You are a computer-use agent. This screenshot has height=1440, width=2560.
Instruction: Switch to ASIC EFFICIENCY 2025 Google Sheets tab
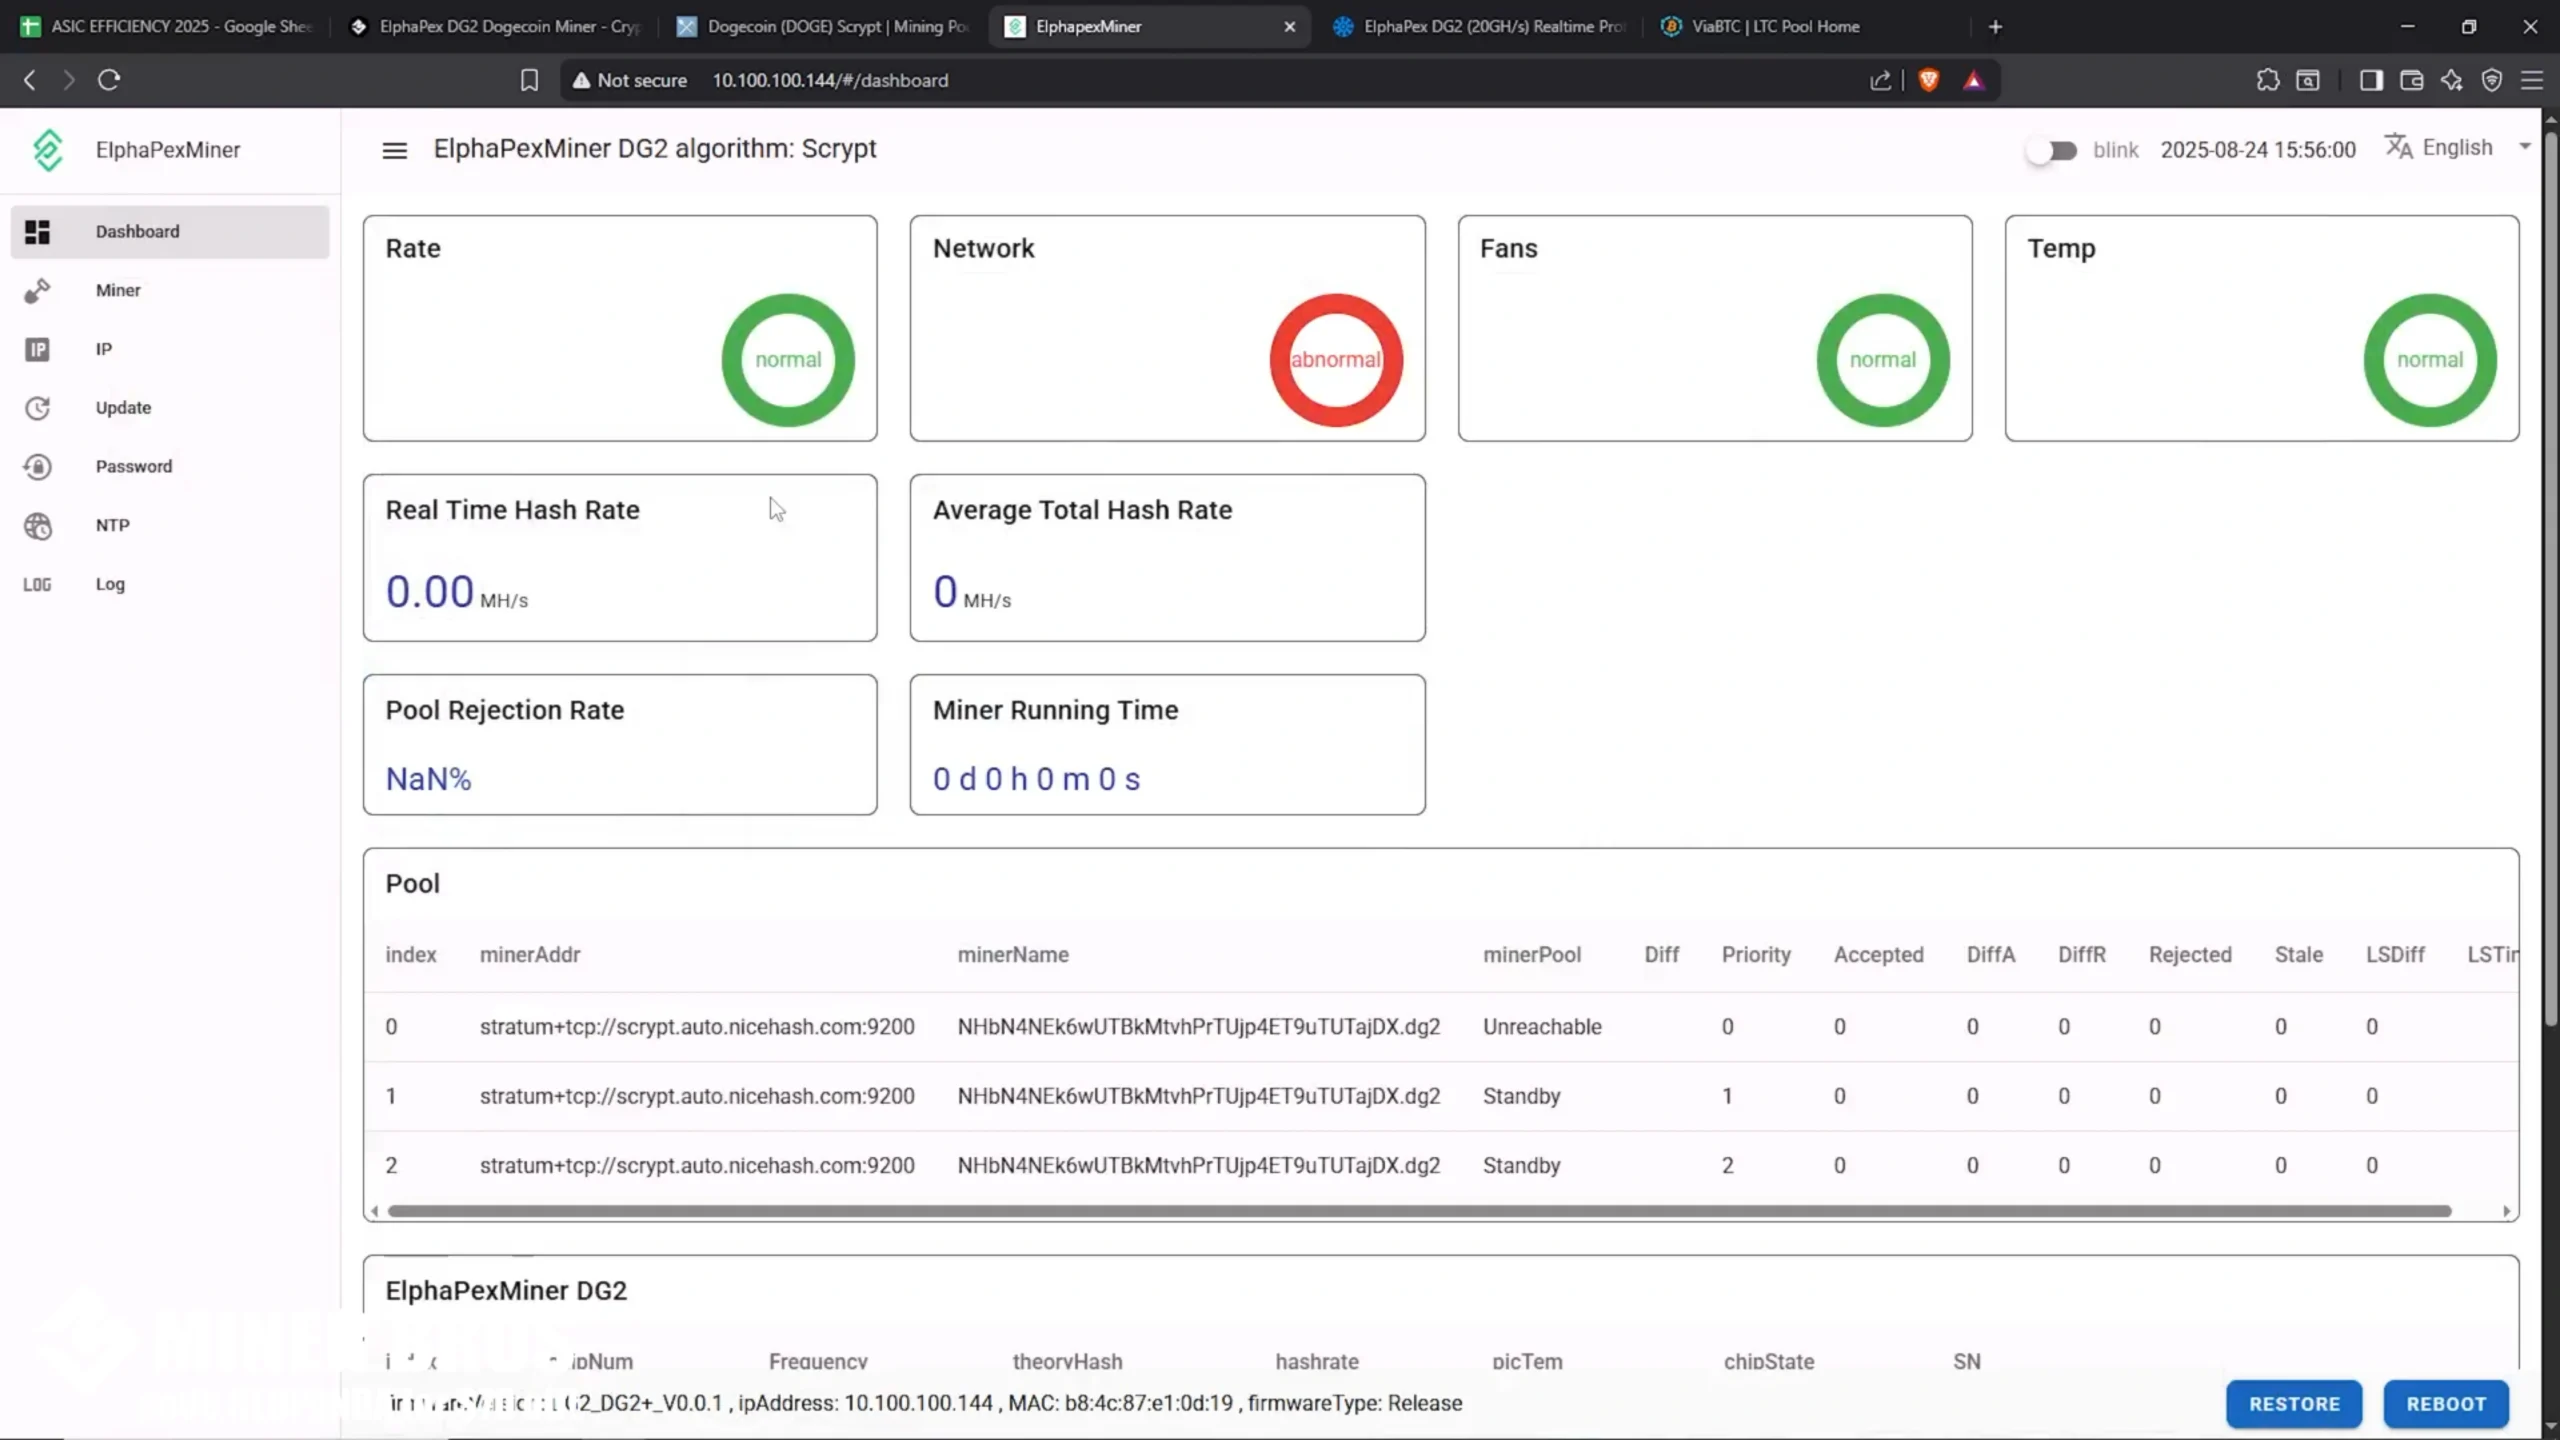pyautogui.click(x=167, y=27)
